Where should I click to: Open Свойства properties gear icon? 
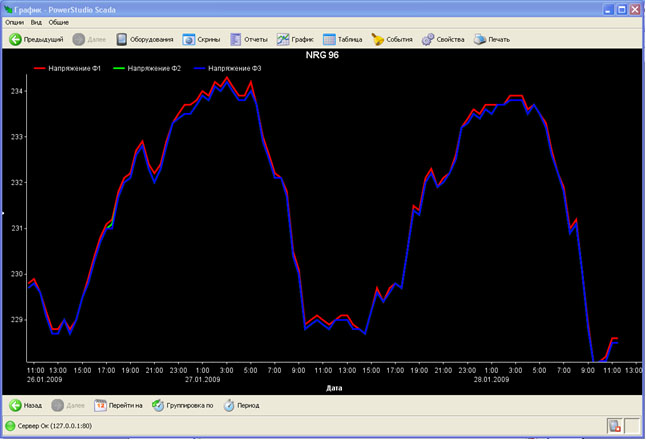coord(428,40)
